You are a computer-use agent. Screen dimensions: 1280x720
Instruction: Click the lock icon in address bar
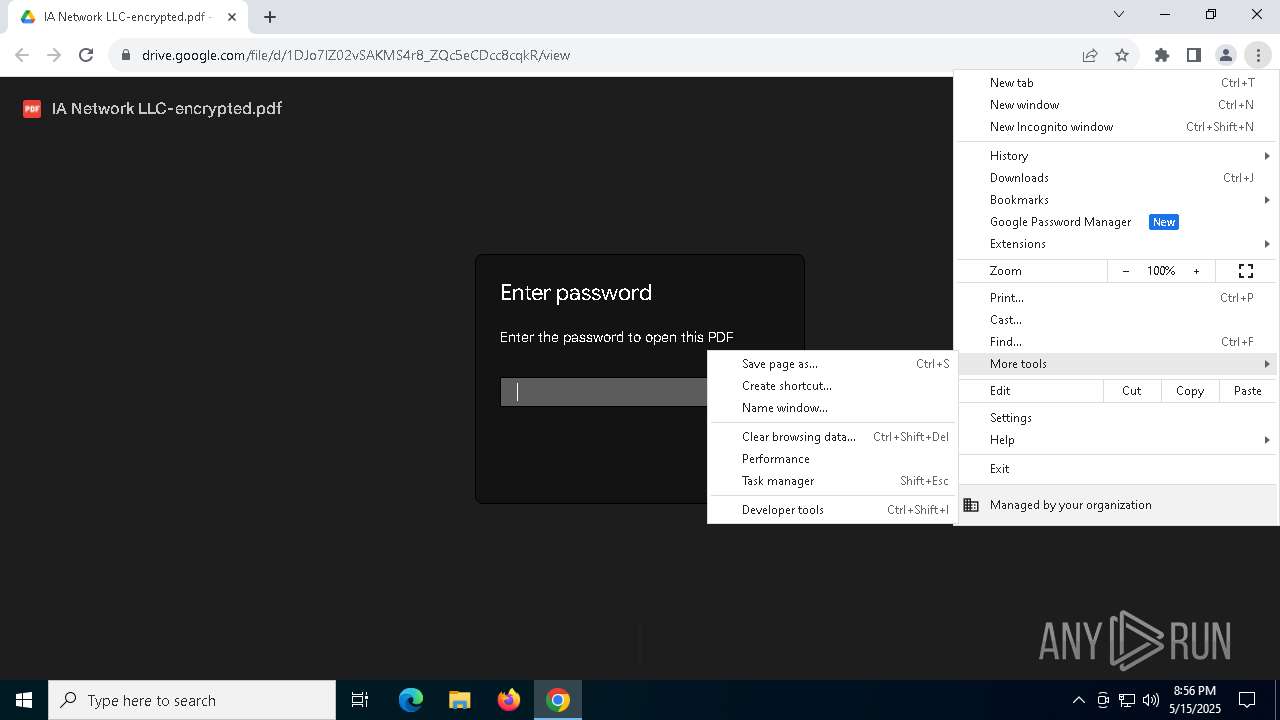pyautogui.click(x=125, y=55)
